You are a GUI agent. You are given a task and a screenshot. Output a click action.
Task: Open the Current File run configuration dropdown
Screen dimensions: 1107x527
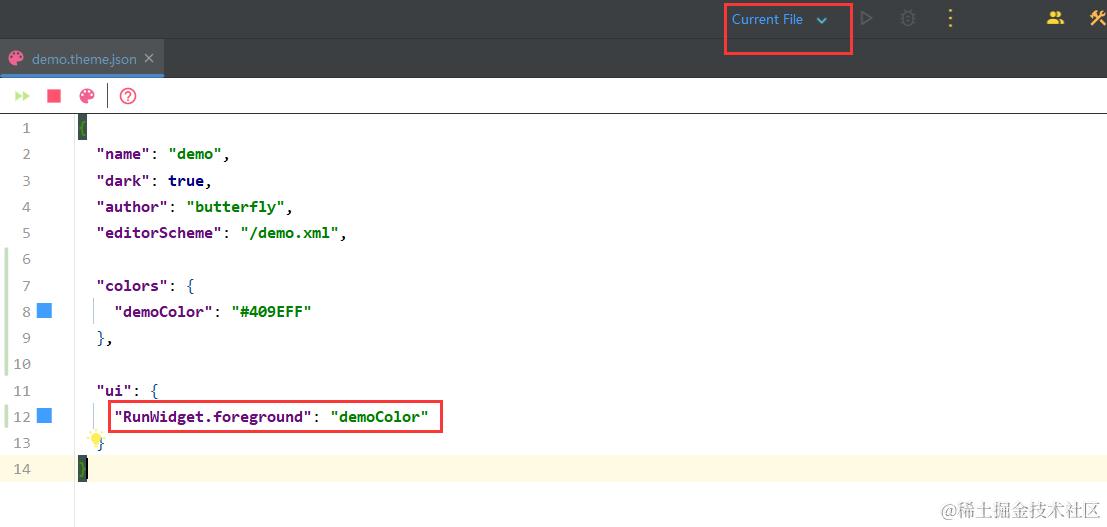(x=779, y=20)
